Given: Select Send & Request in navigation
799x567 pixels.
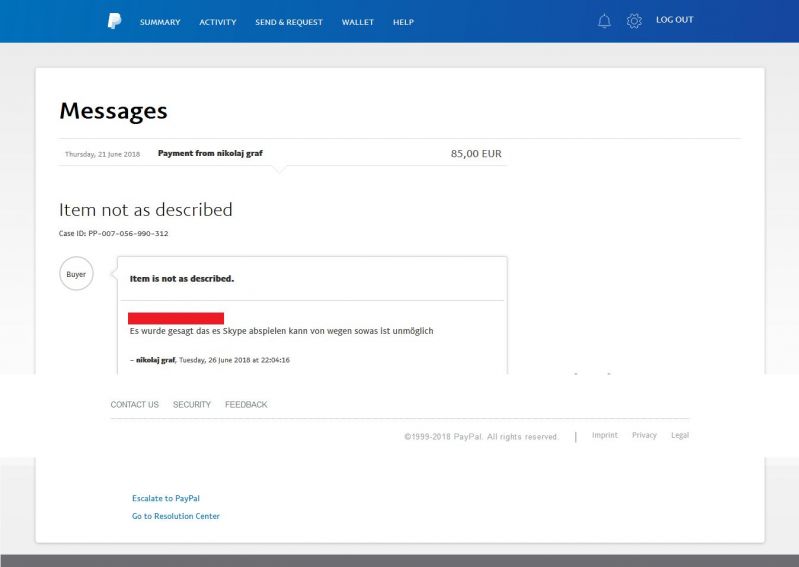Looking at the screenshot, I should [x=289, y=22].
